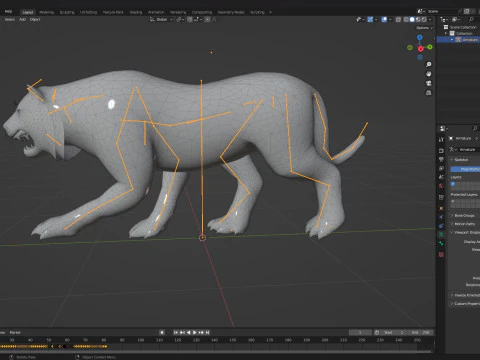Open the Tool properties tab
480x360 pixels.
[441, 139]
